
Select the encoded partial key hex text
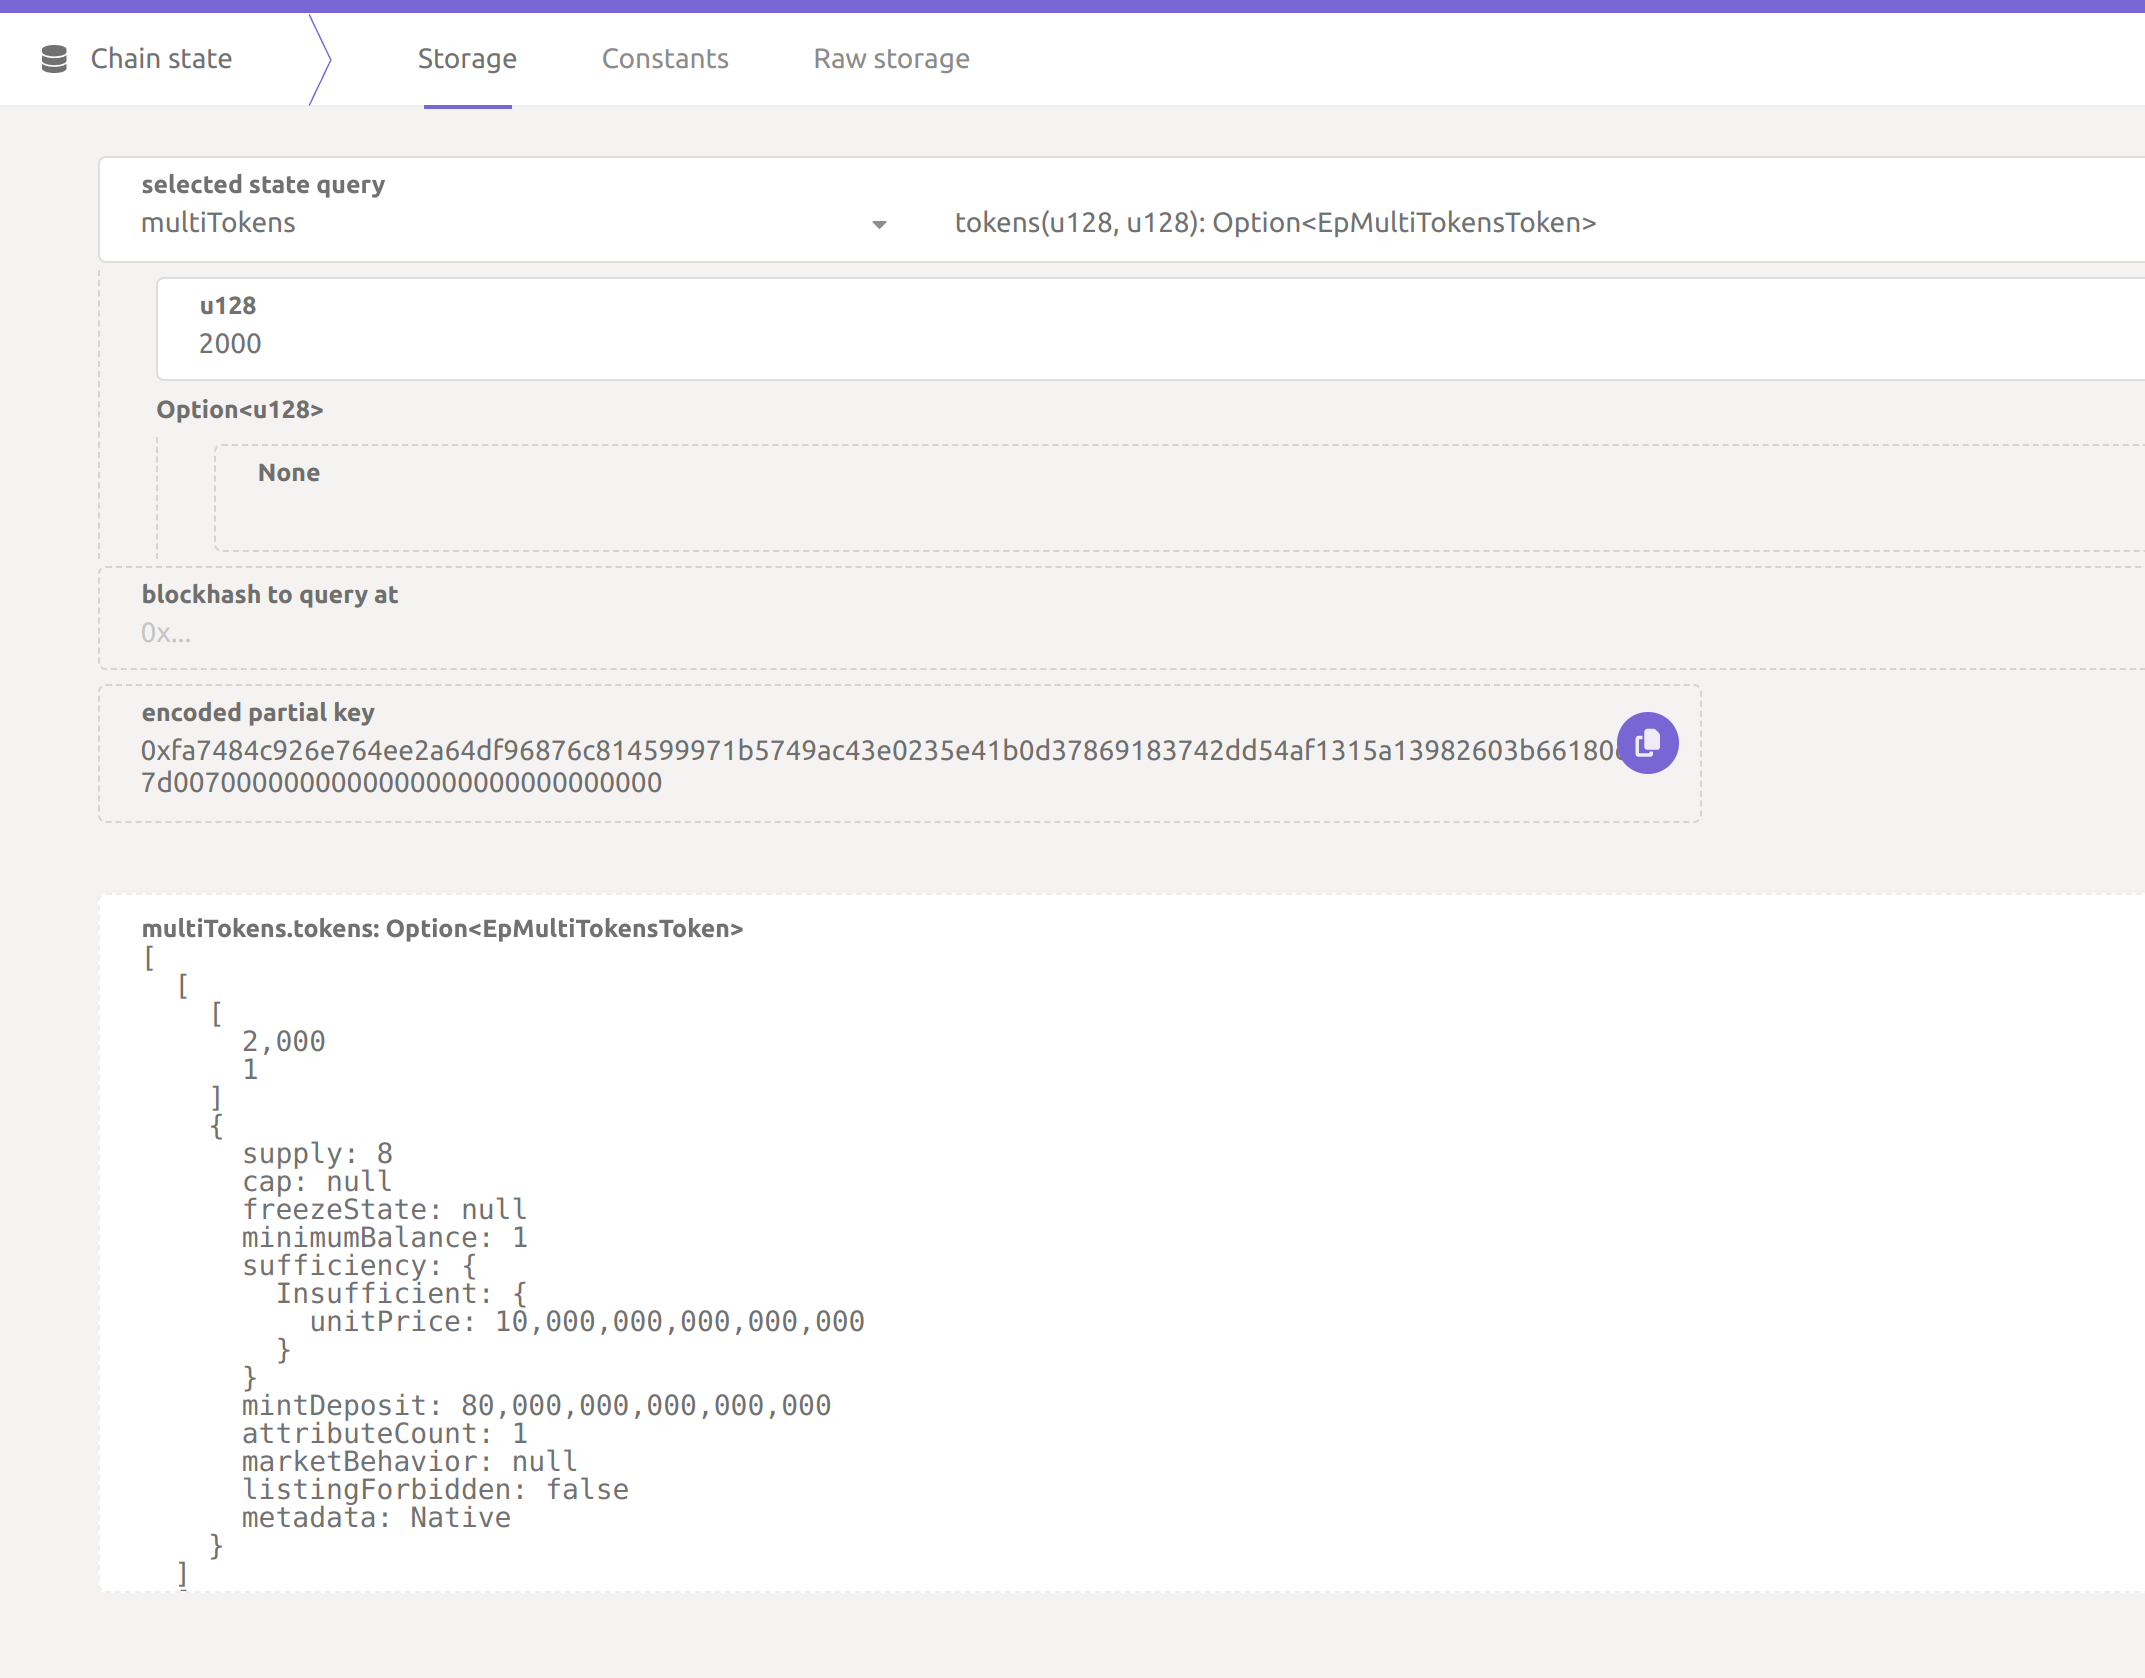pyautogui.click(x=878, y=766)
